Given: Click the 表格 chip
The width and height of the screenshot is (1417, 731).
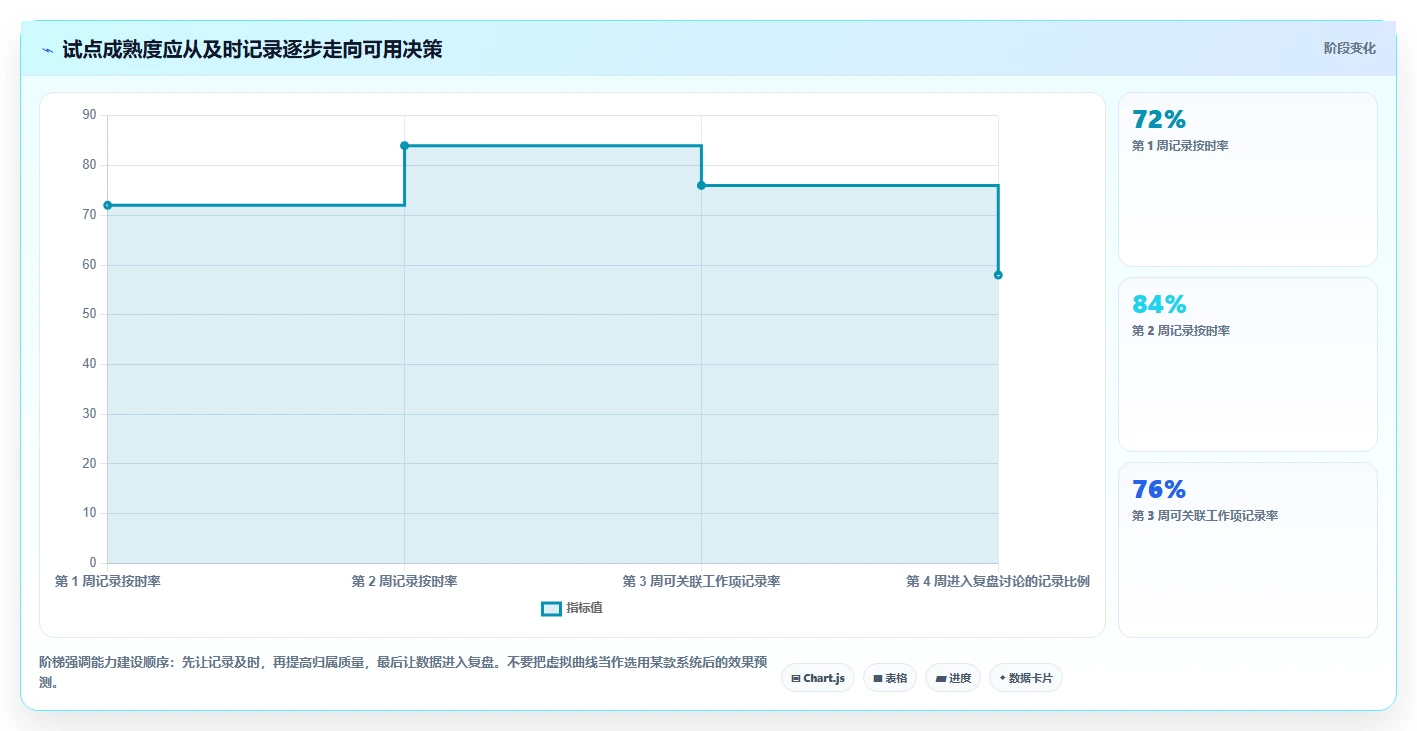Looking at the screenshot, I should click(x=890, y=678).
